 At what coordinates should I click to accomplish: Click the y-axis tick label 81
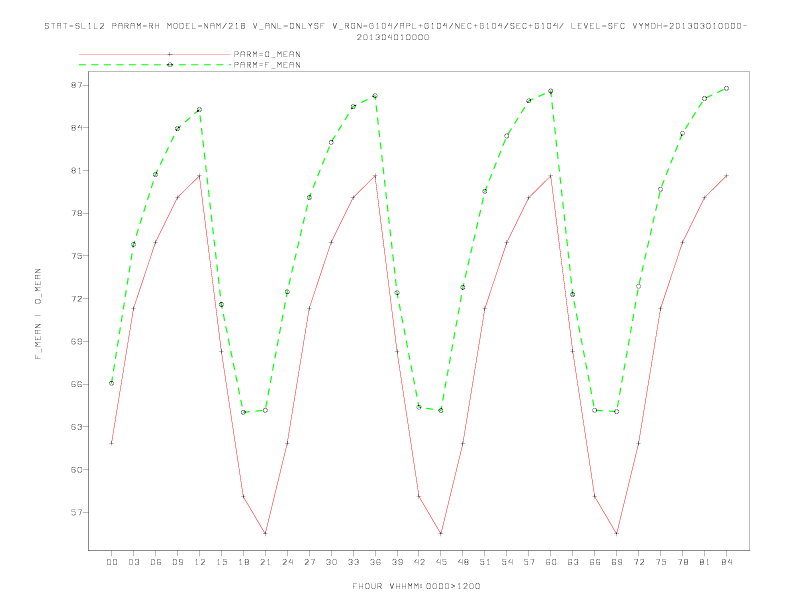76,171
